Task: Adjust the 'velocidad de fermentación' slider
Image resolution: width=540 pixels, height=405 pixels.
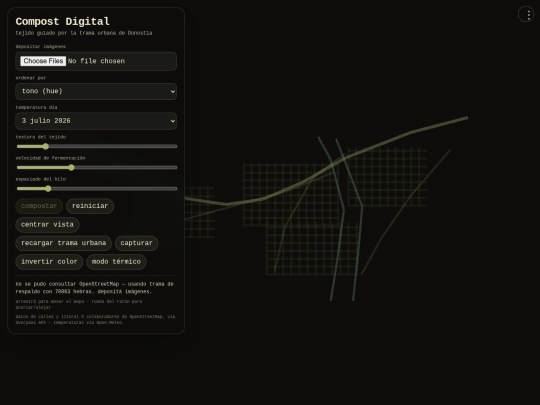Action: pos(97,167)
